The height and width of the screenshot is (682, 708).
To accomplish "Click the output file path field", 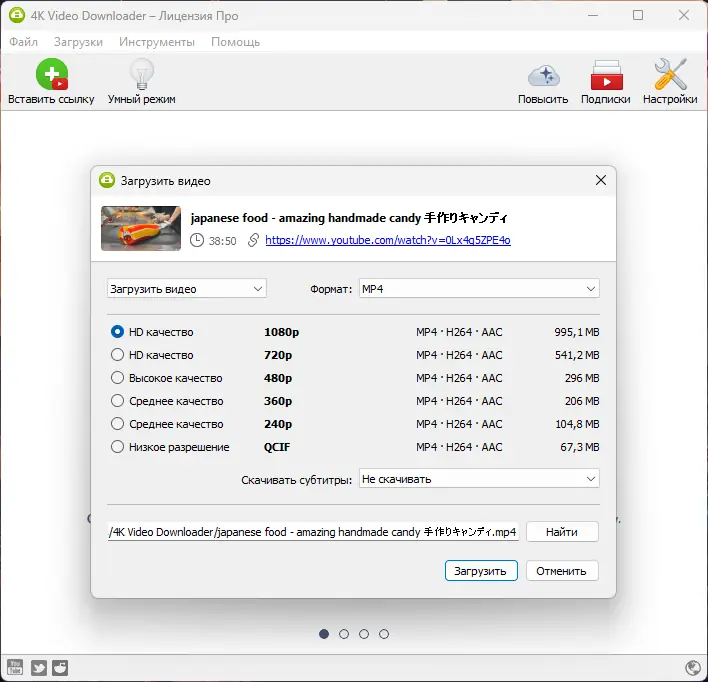I will (313, 532).
